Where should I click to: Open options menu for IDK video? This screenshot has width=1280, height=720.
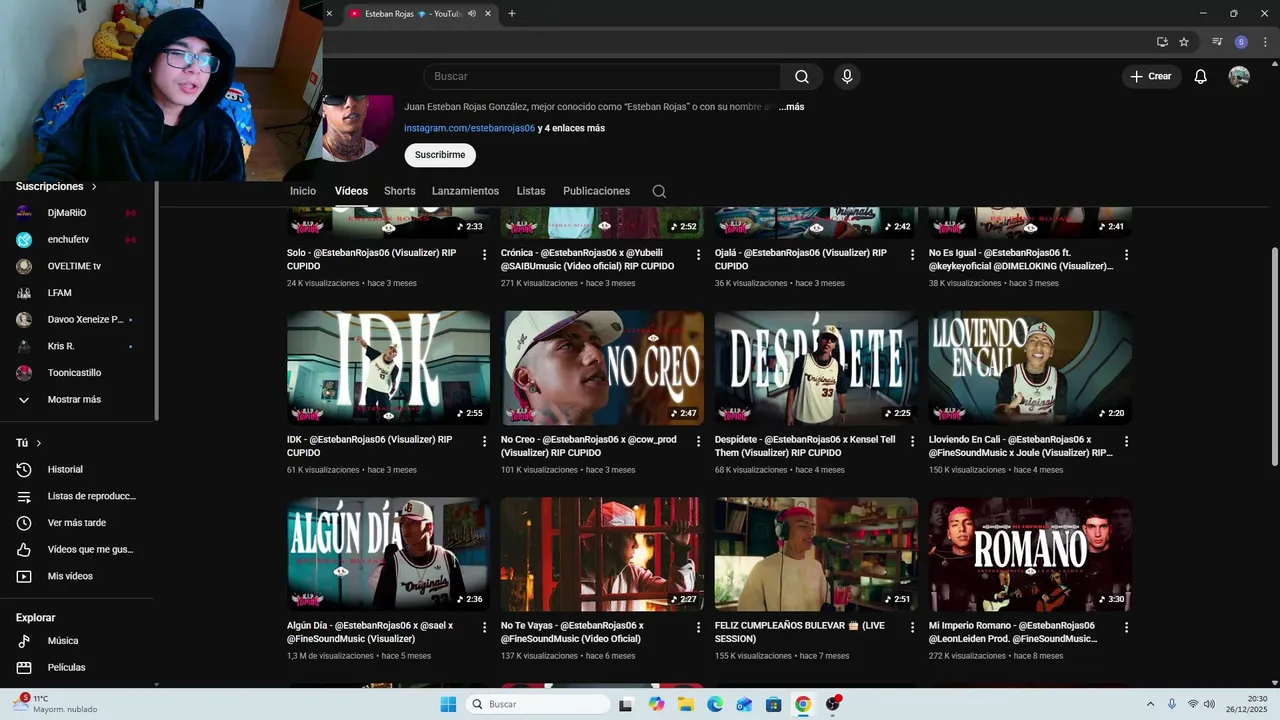pyautogui.click(x=485, y=441)
